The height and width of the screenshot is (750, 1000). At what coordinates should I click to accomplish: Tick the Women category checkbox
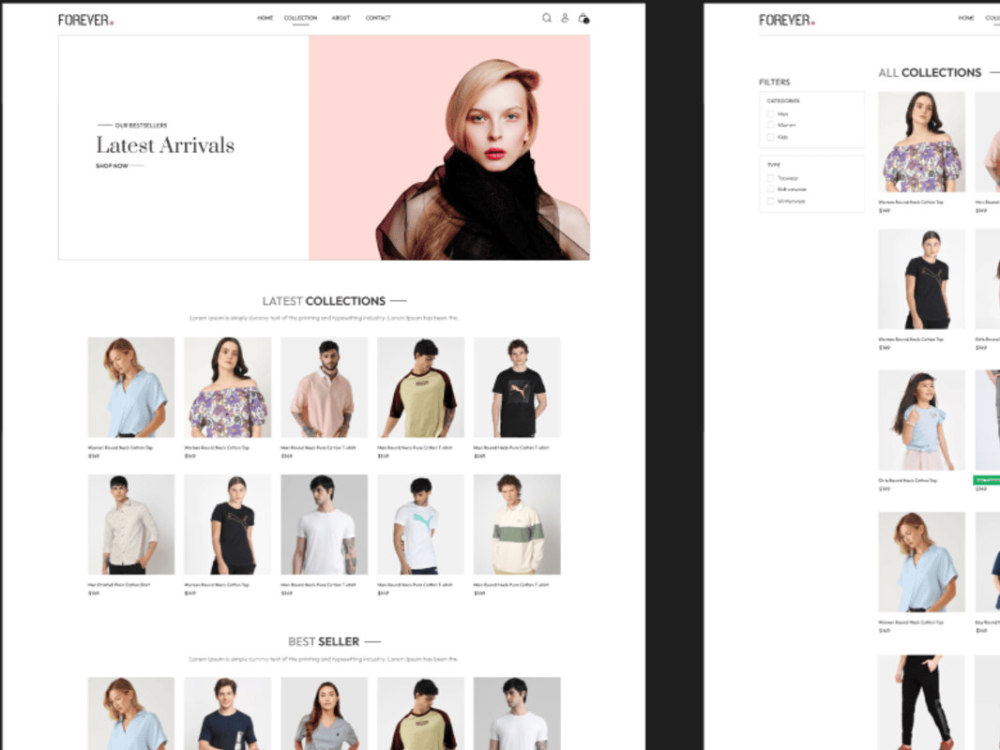point(770,125)
